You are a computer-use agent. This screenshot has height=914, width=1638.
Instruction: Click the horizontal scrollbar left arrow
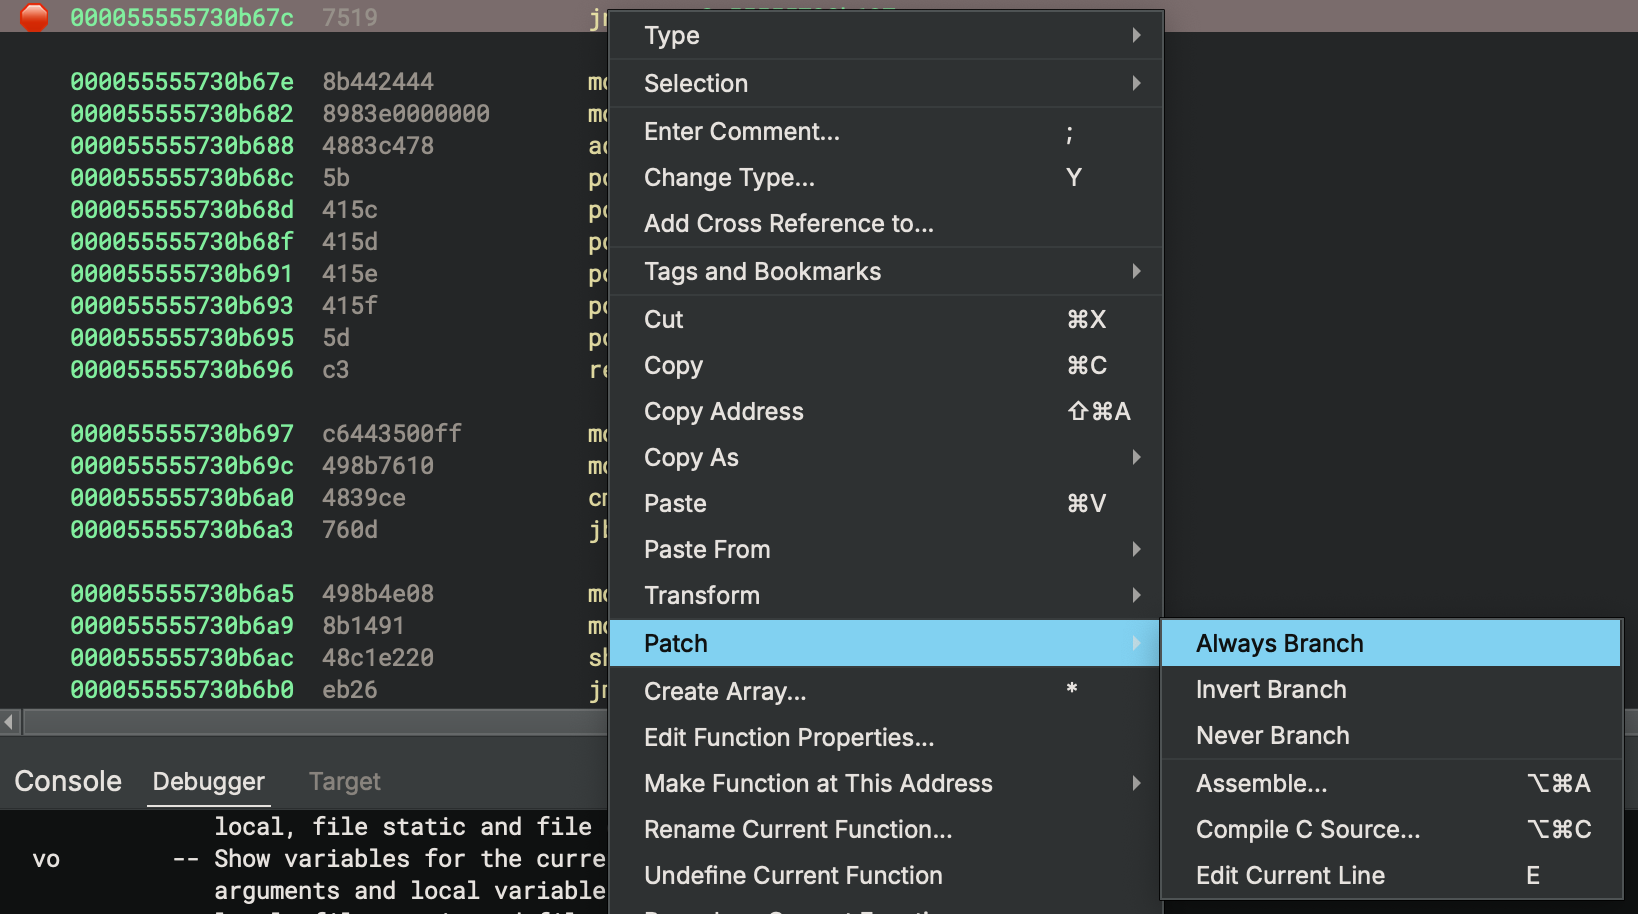[x=10, y=721]
